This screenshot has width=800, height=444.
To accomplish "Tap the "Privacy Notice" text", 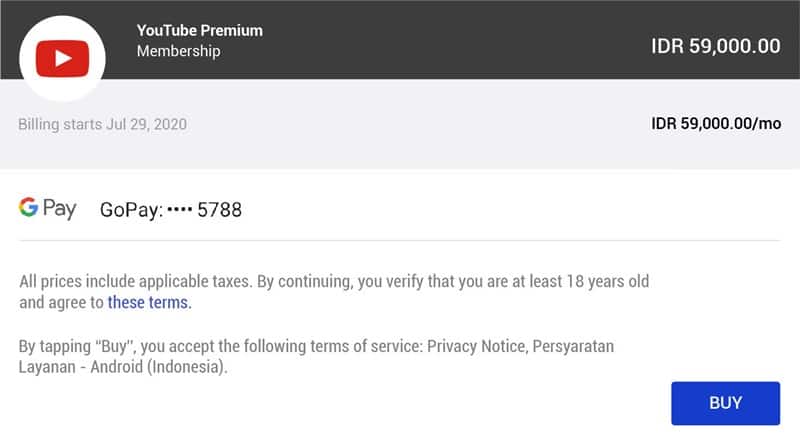I will [x=476, y=346].
